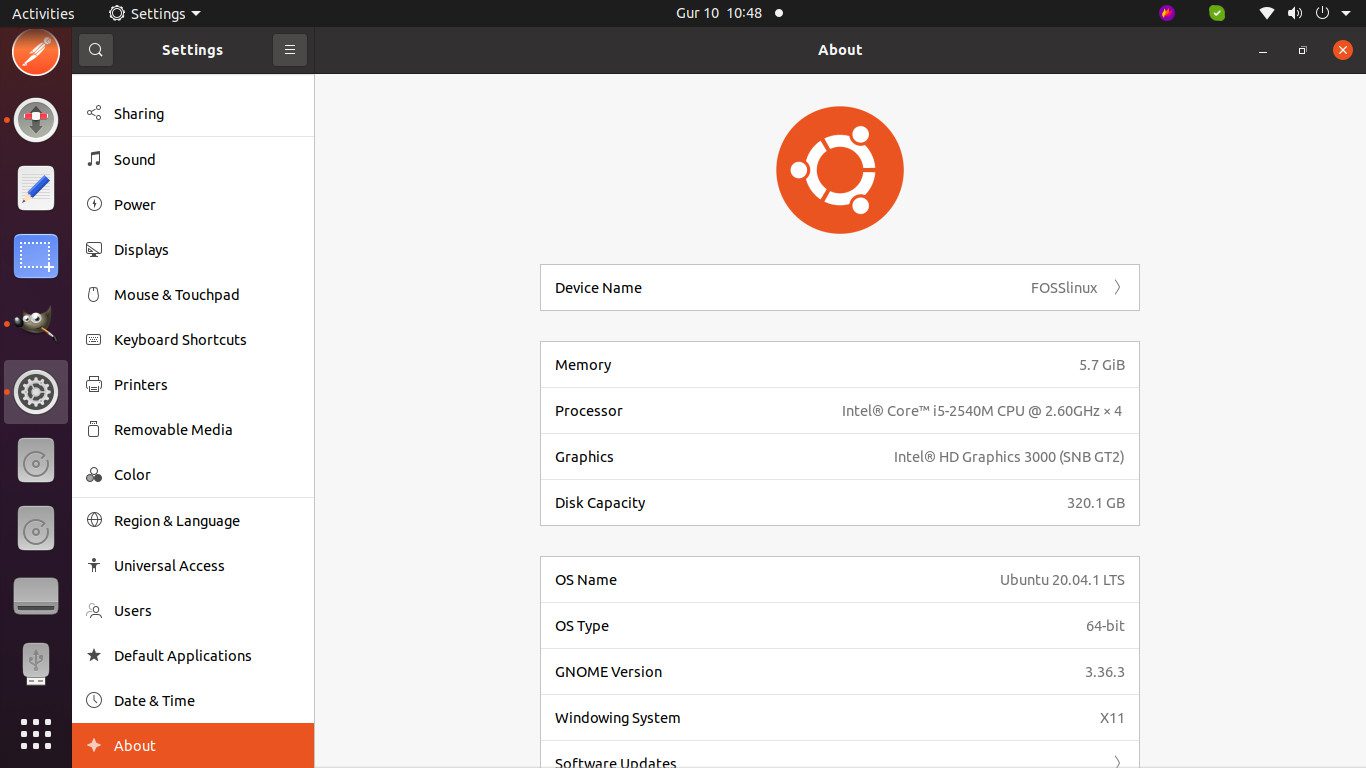Launch Postman from the dock
1366x768 pixels.
(36, 53)
